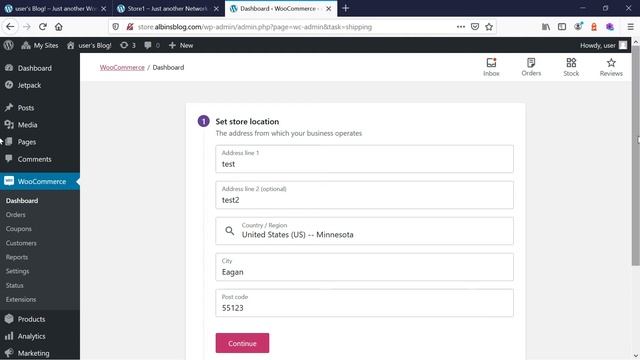
Task: Close the Store1 browser tab
Action: click(x=216, y=9)
